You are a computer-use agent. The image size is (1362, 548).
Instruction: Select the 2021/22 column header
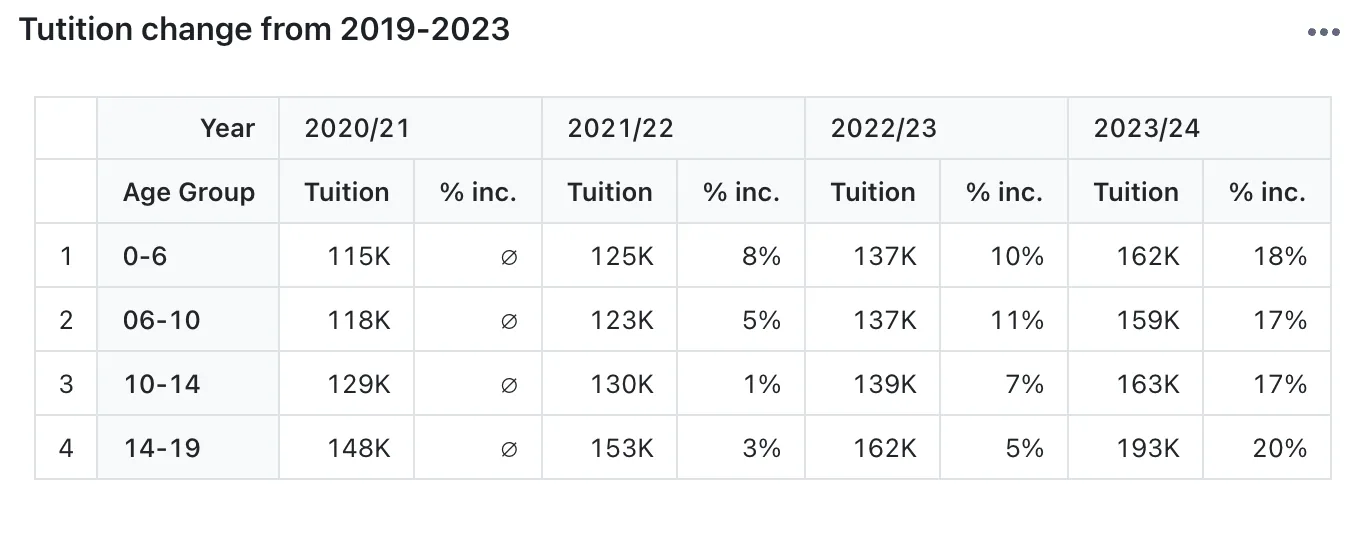point(673,128)
